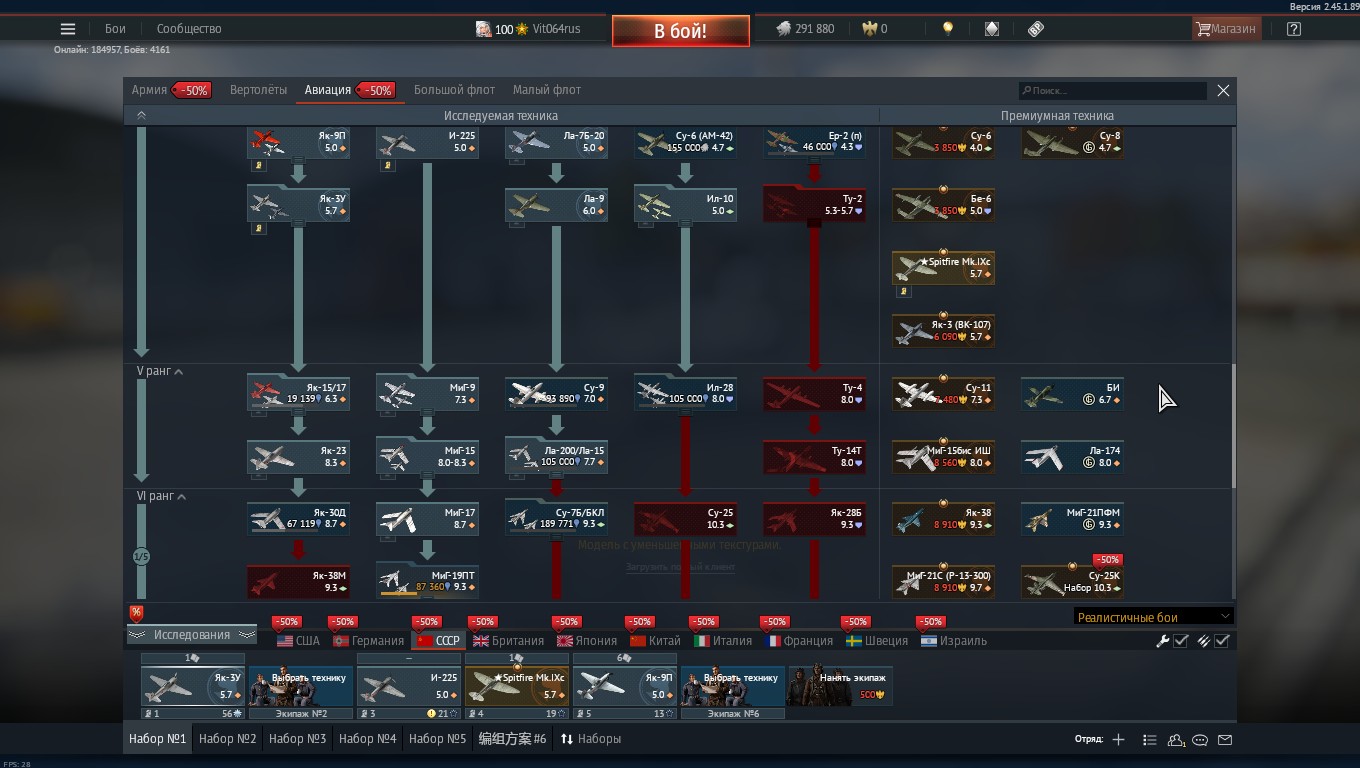Select the США nation
Screen dimensions: 1360x768
298,641
